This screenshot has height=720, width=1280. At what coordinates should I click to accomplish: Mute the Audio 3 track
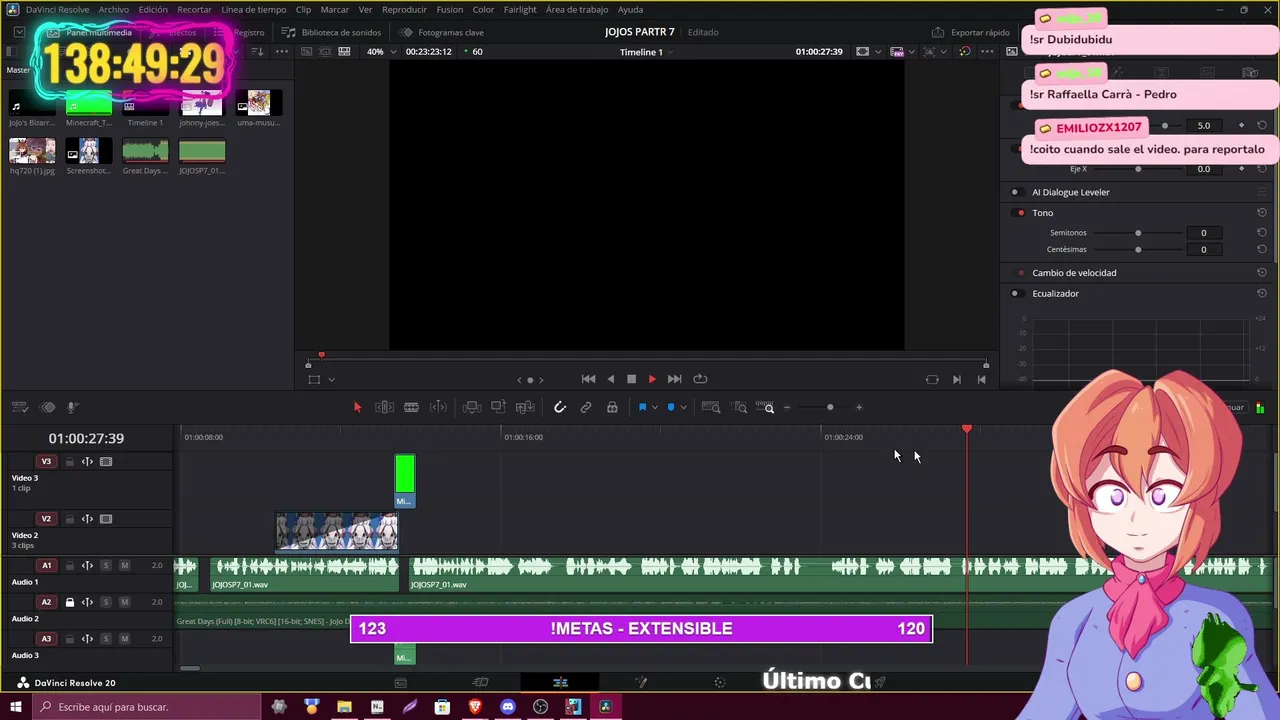125,639
